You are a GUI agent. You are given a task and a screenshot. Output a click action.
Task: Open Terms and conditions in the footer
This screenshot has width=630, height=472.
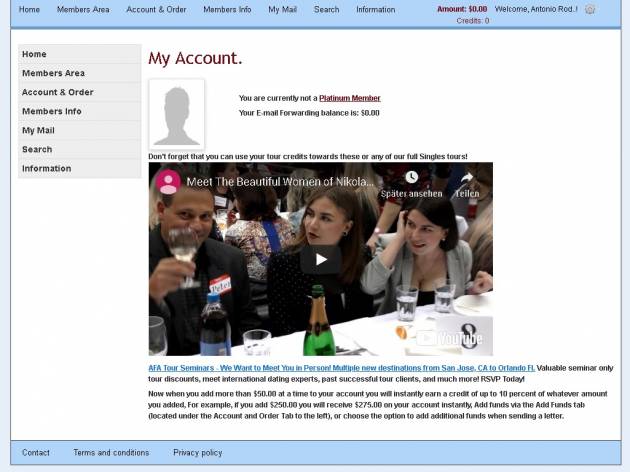coord(111,453)
